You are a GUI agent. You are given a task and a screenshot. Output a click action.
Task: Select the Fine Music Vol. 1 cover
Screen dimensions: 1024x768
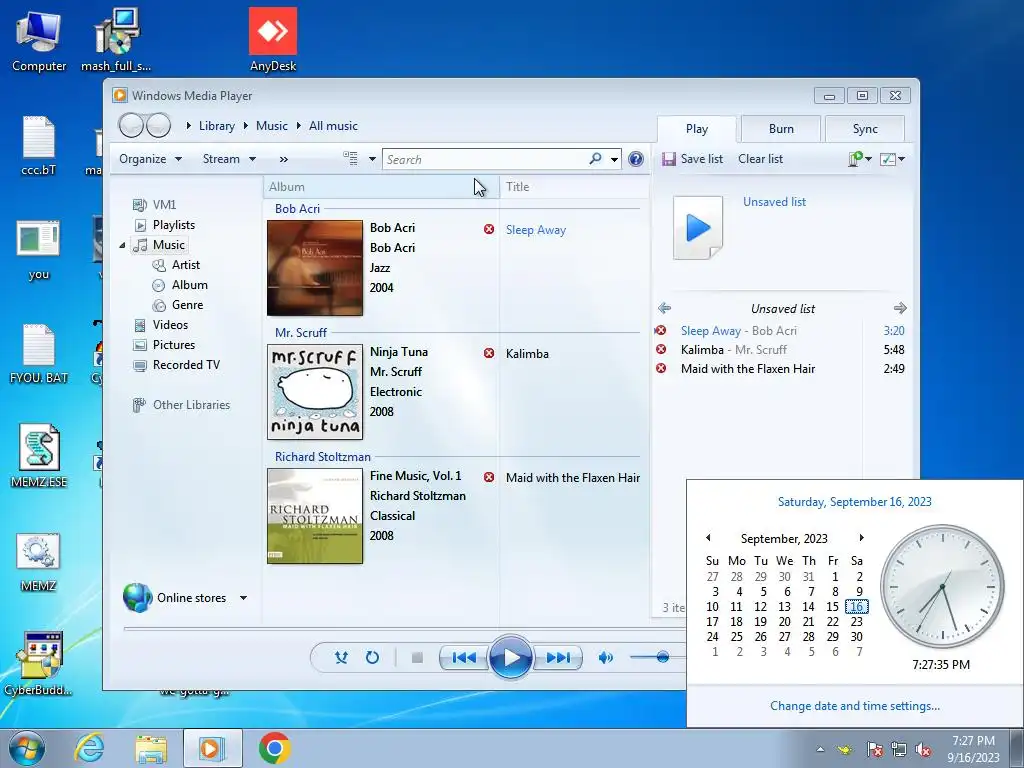[315, 516]
